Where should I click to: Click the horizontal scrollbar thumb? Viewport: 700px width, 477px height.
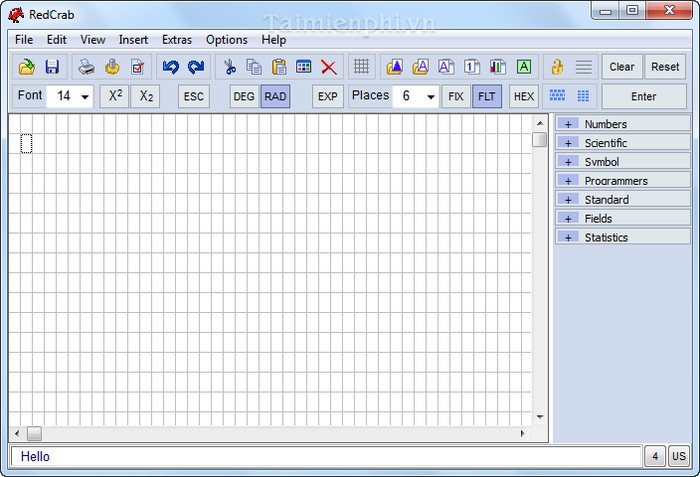34,434
